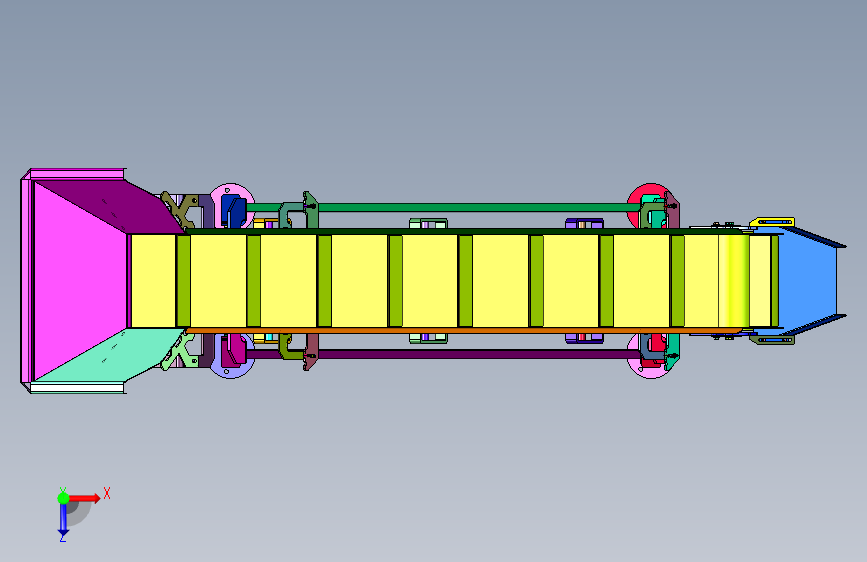
Task: Select the large magenta inlet hopper face
Action: click(x=79, y=281)
